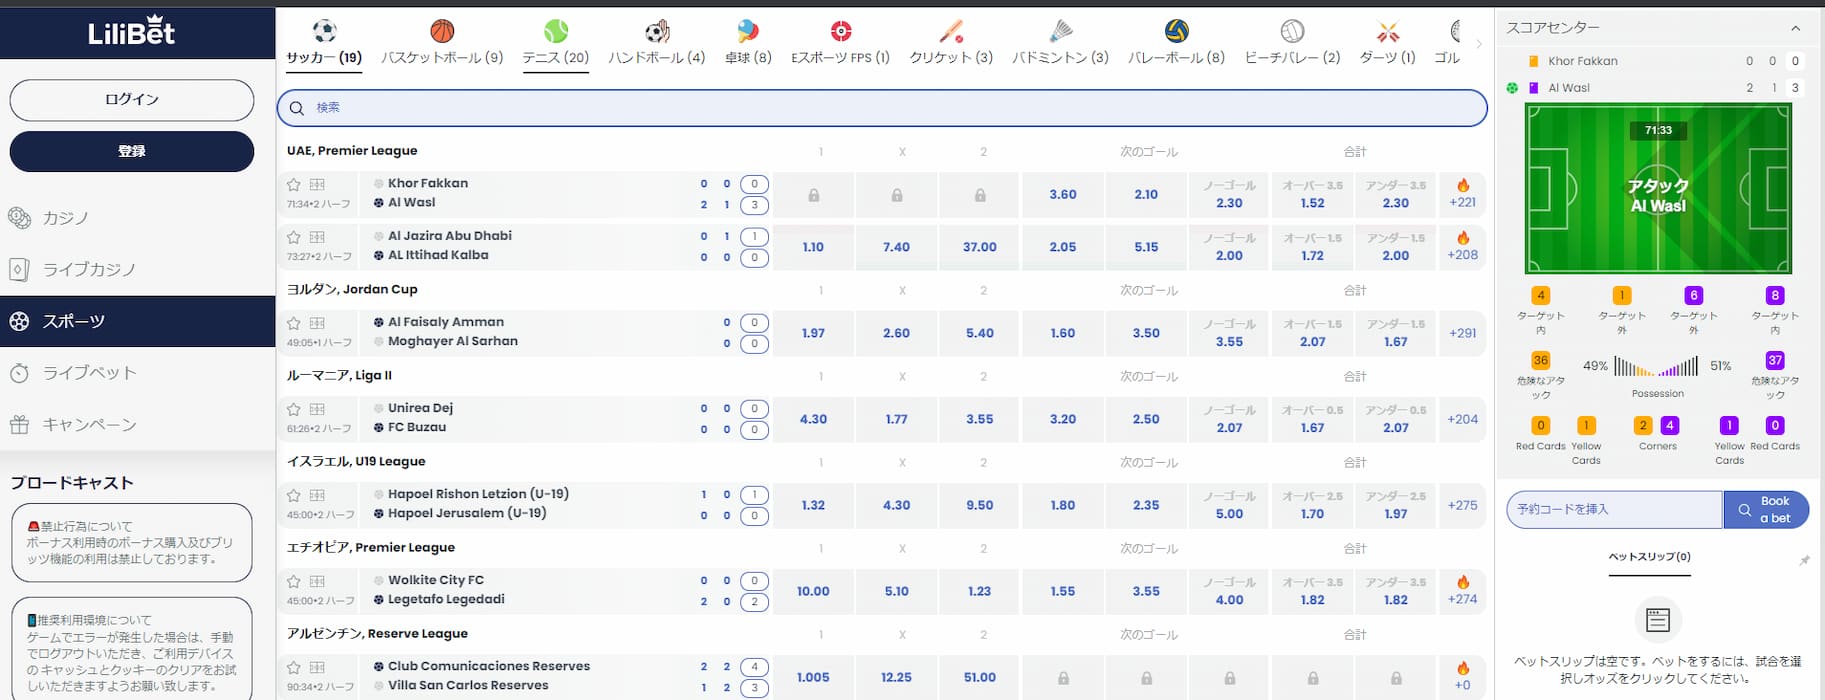This screenshot has width=1825, height=700.
Task: Open stats icon for Khor Fakkan match
Action: pos(317,184)
